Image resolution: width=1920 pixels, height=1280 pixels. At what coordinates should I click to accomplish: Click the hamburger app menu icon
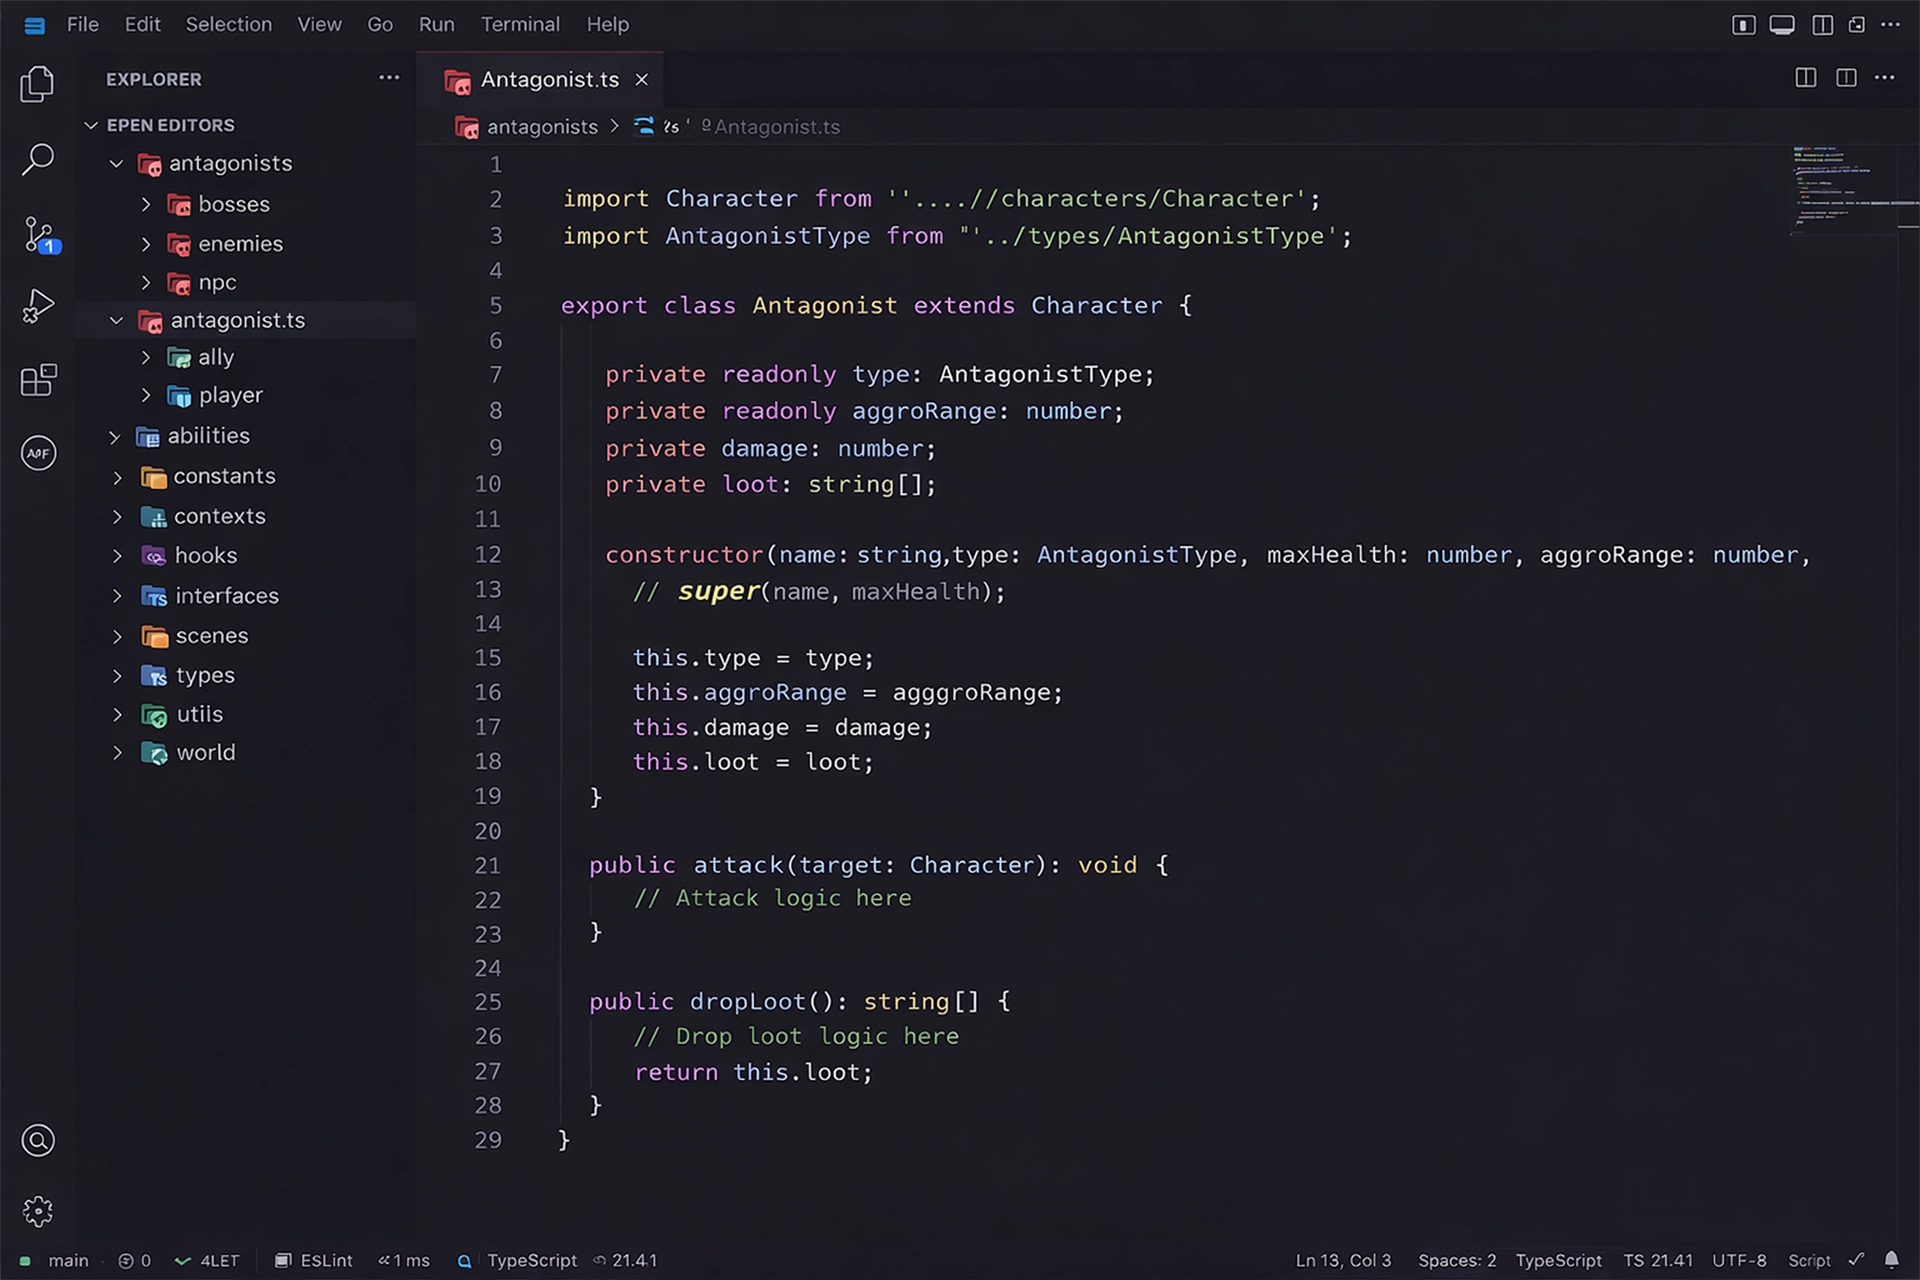(x=34, y=25)
